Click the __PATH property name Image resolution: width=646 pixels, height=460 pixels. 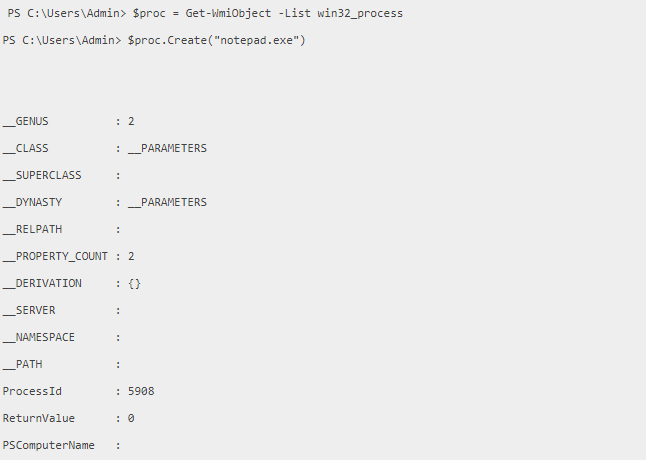pos(23,364)
